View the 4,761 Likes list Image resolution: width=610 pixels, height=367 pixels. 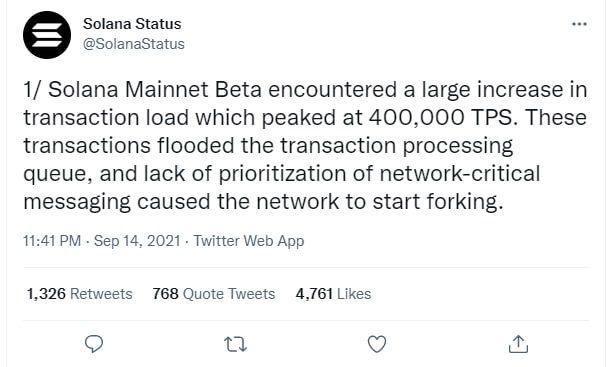pyautogui.click(x=333, y=294)
